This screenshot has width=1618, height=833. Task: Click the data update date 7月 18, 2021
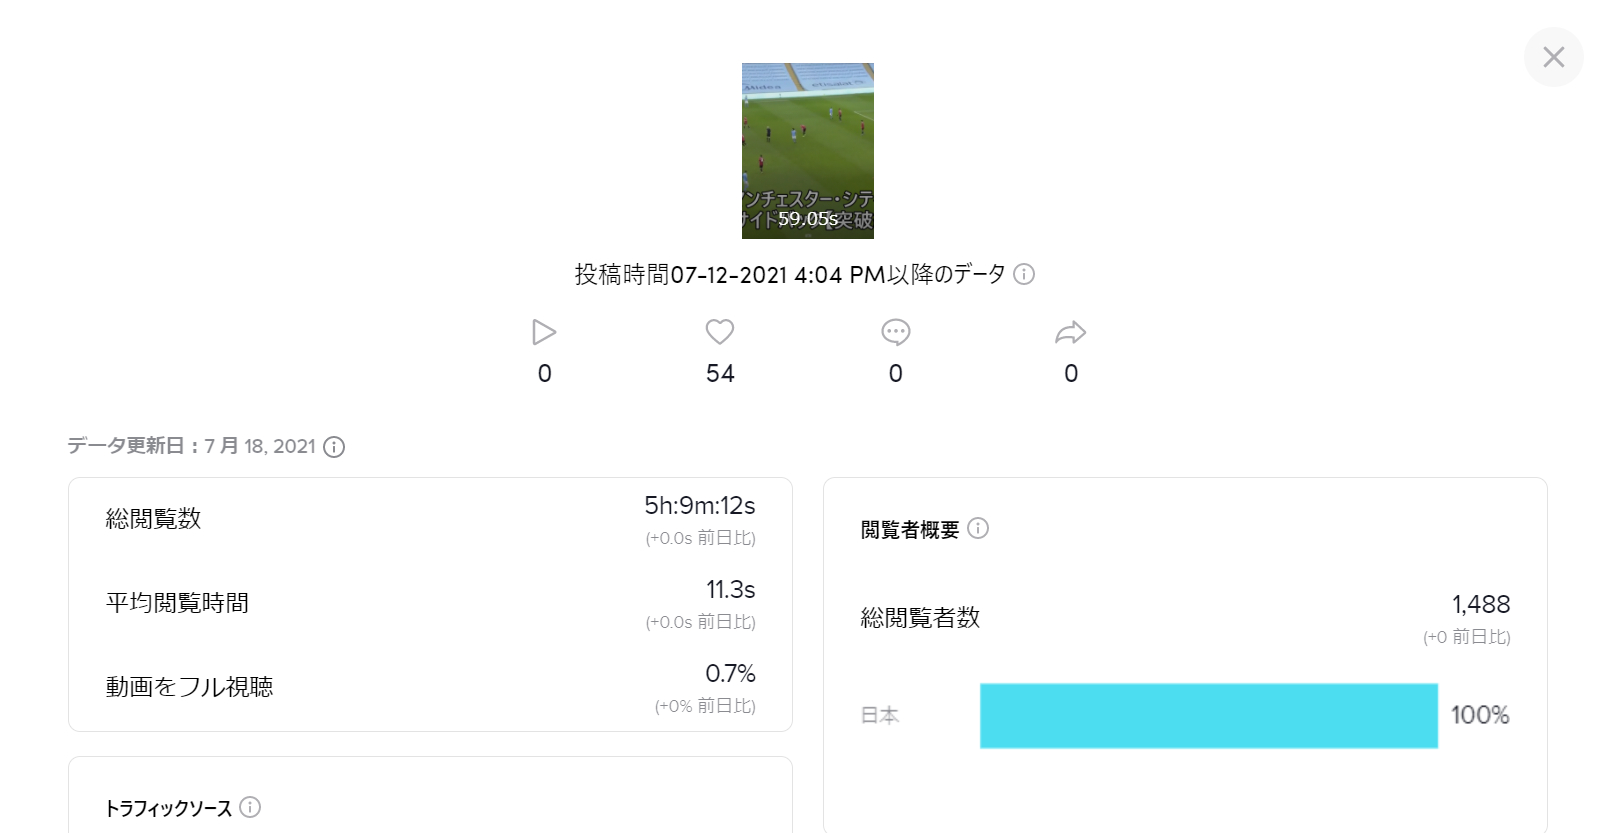pyautogui.click(x=260, y=446)
